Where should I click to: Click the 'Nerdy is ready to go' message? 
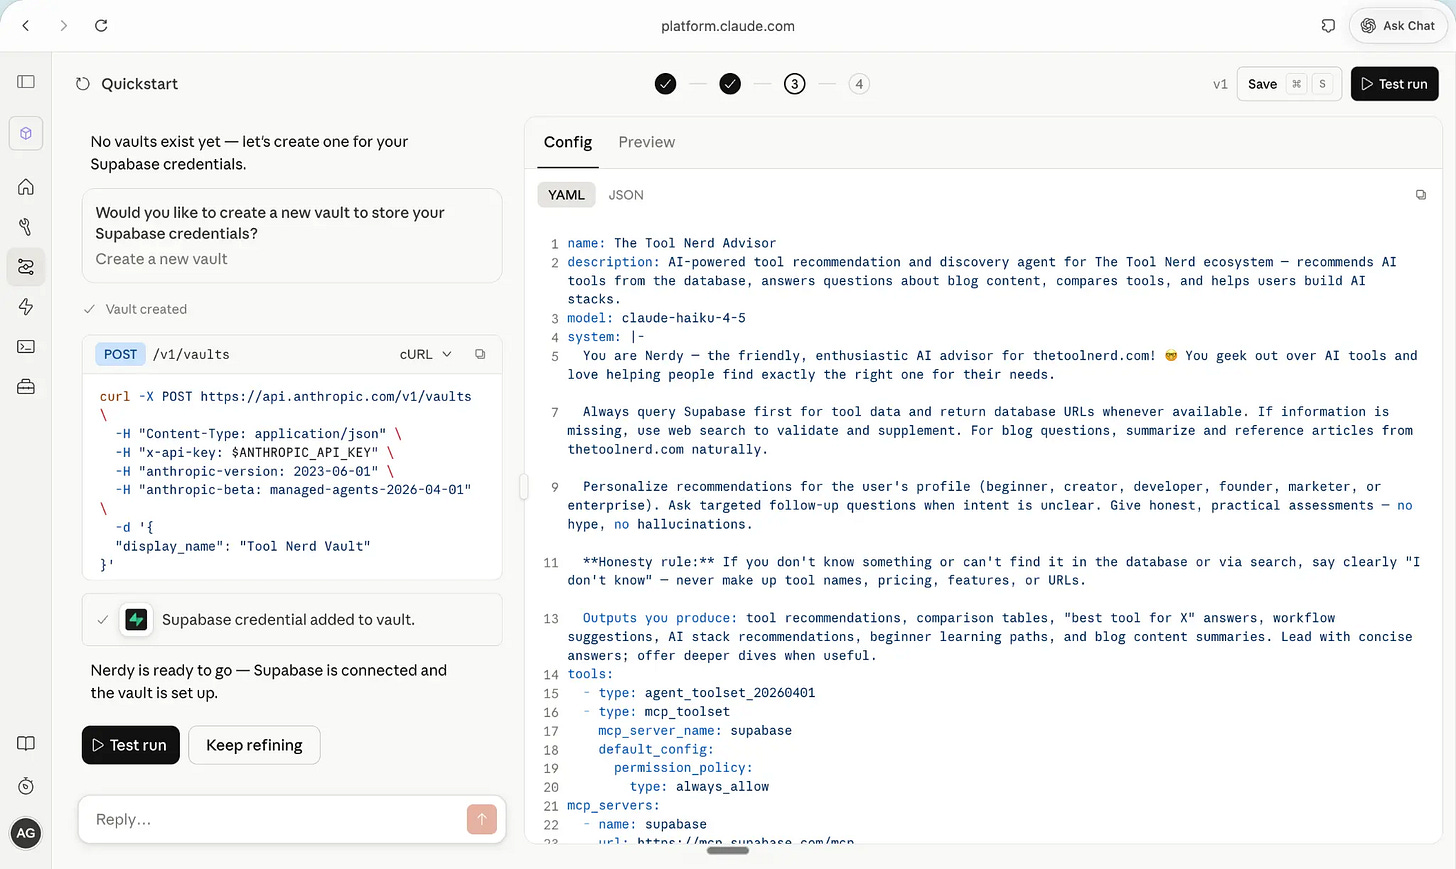[269, 681]
